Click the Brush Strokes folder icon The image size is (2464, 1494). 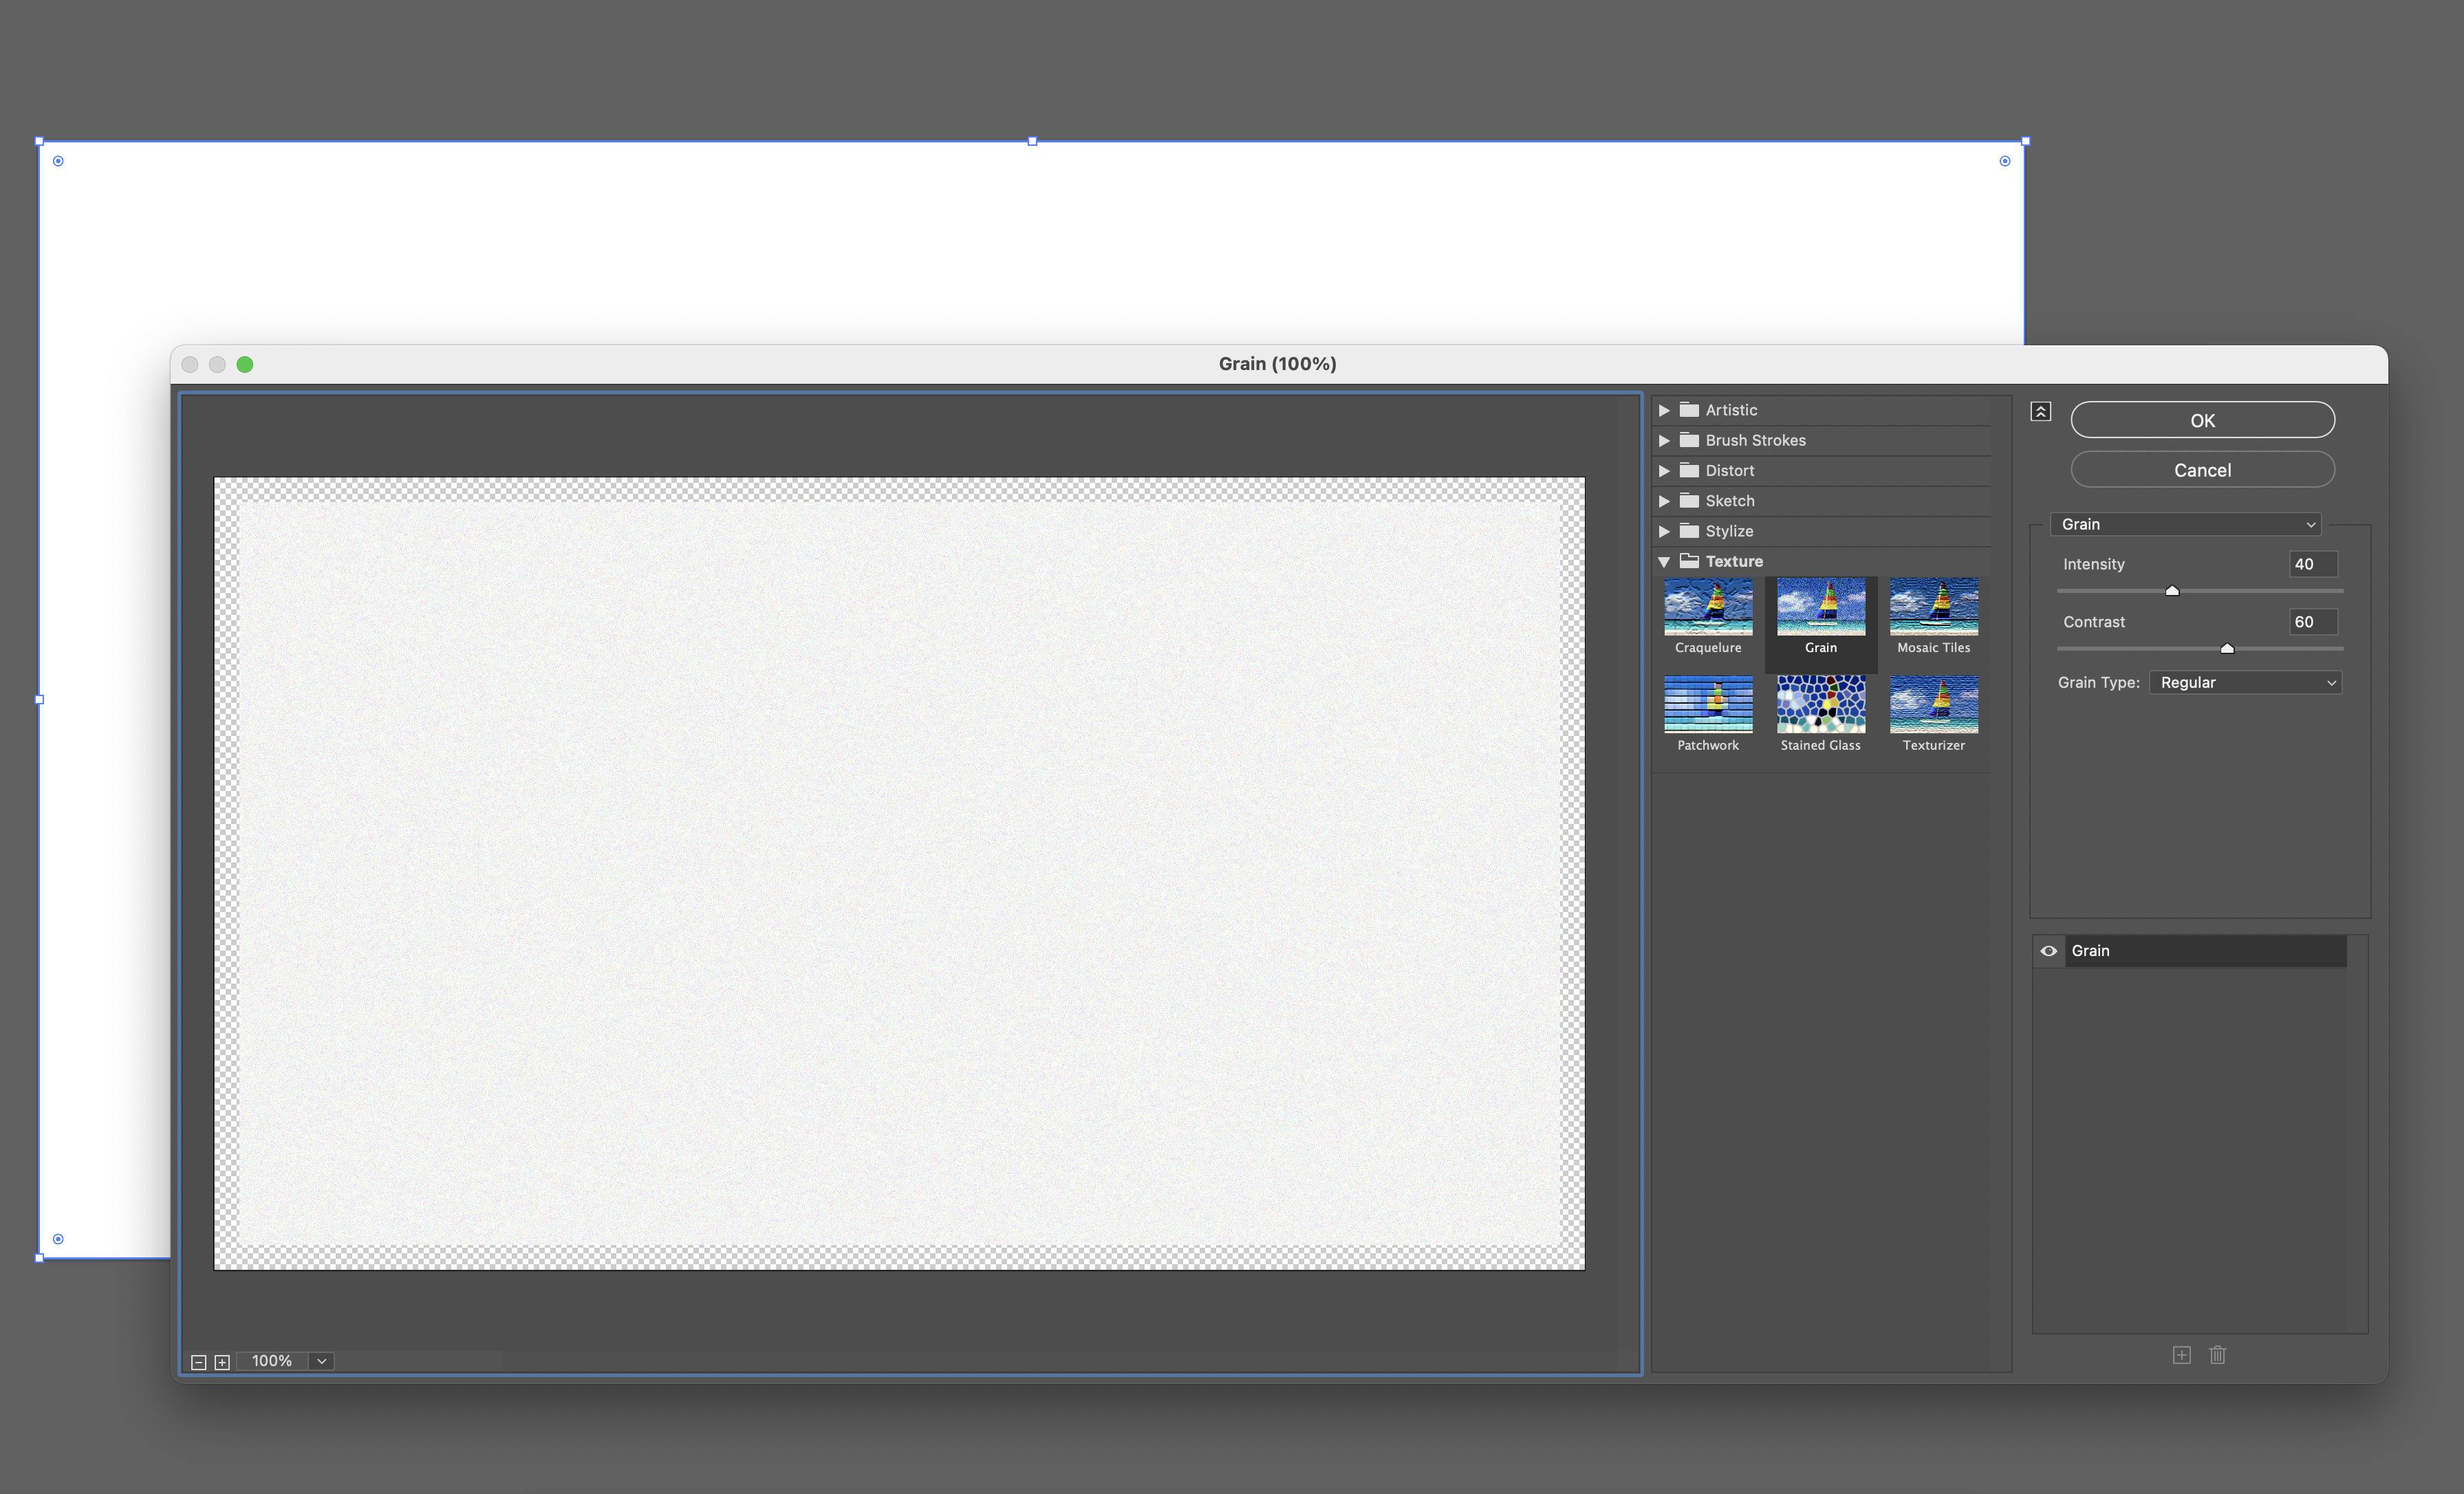click(x=1689, y=440)
